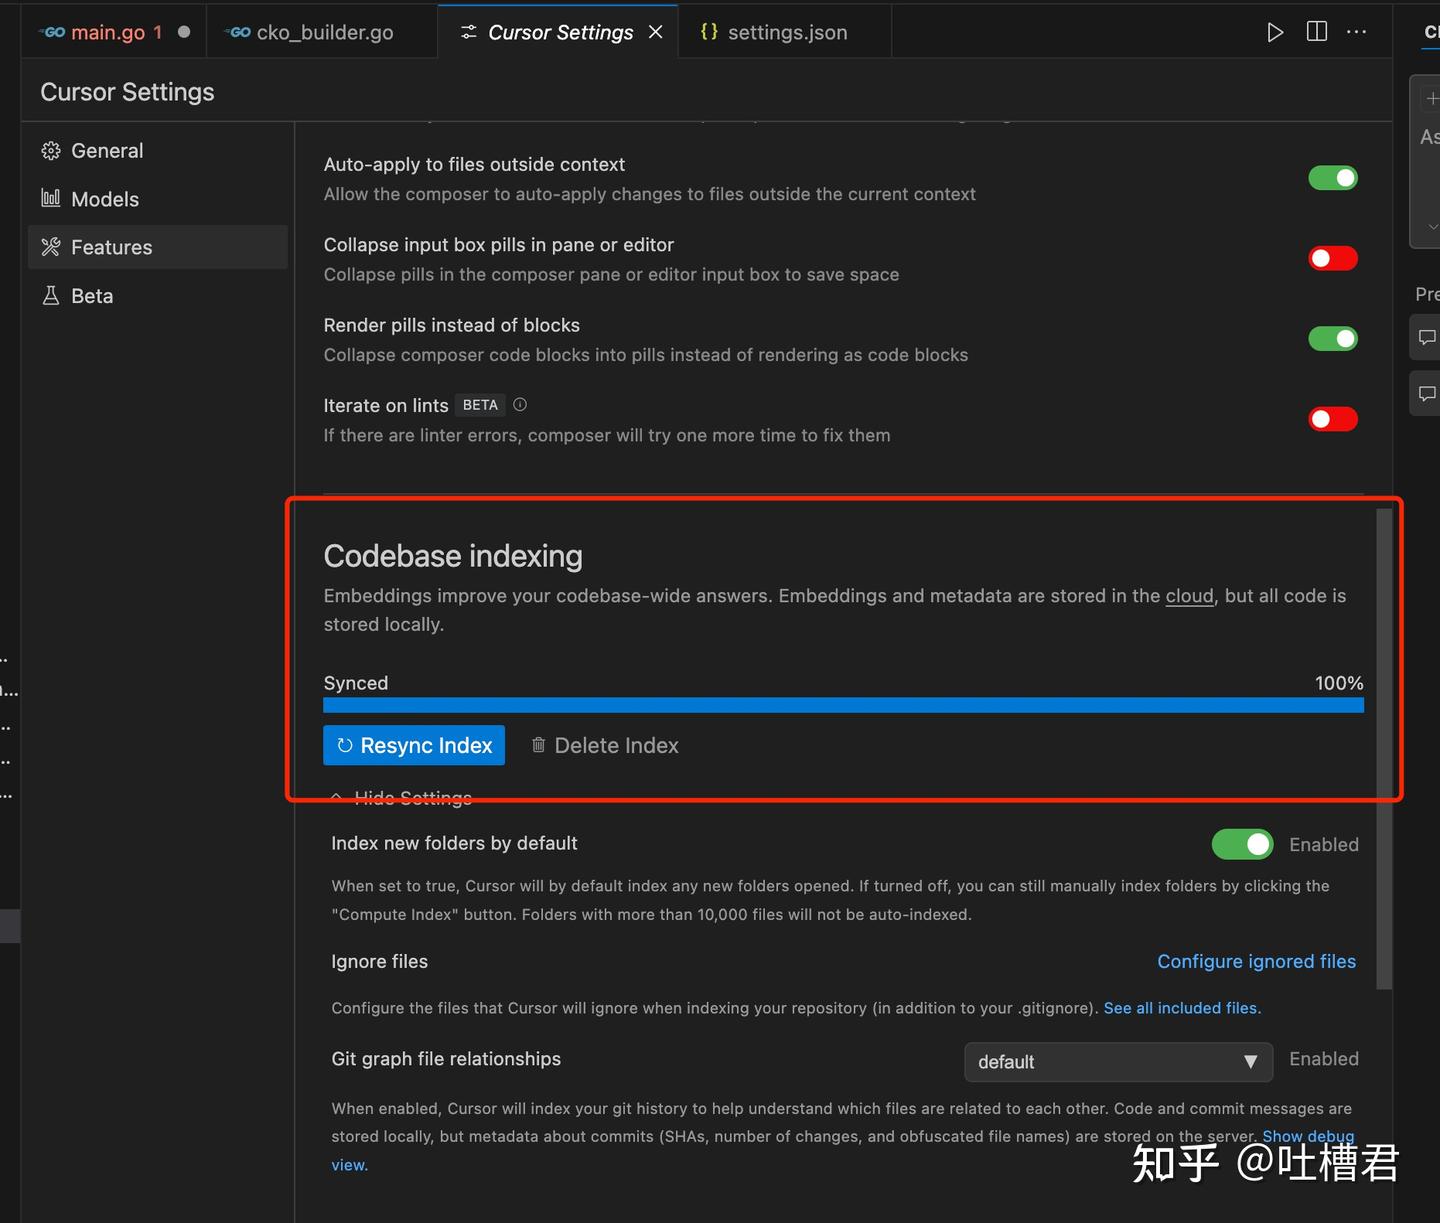The width and height of the screenshot is (1440, 1223).
Task: Click the Enabled label beside Git graph dropdown
Action: [x=1324, y=1059]
